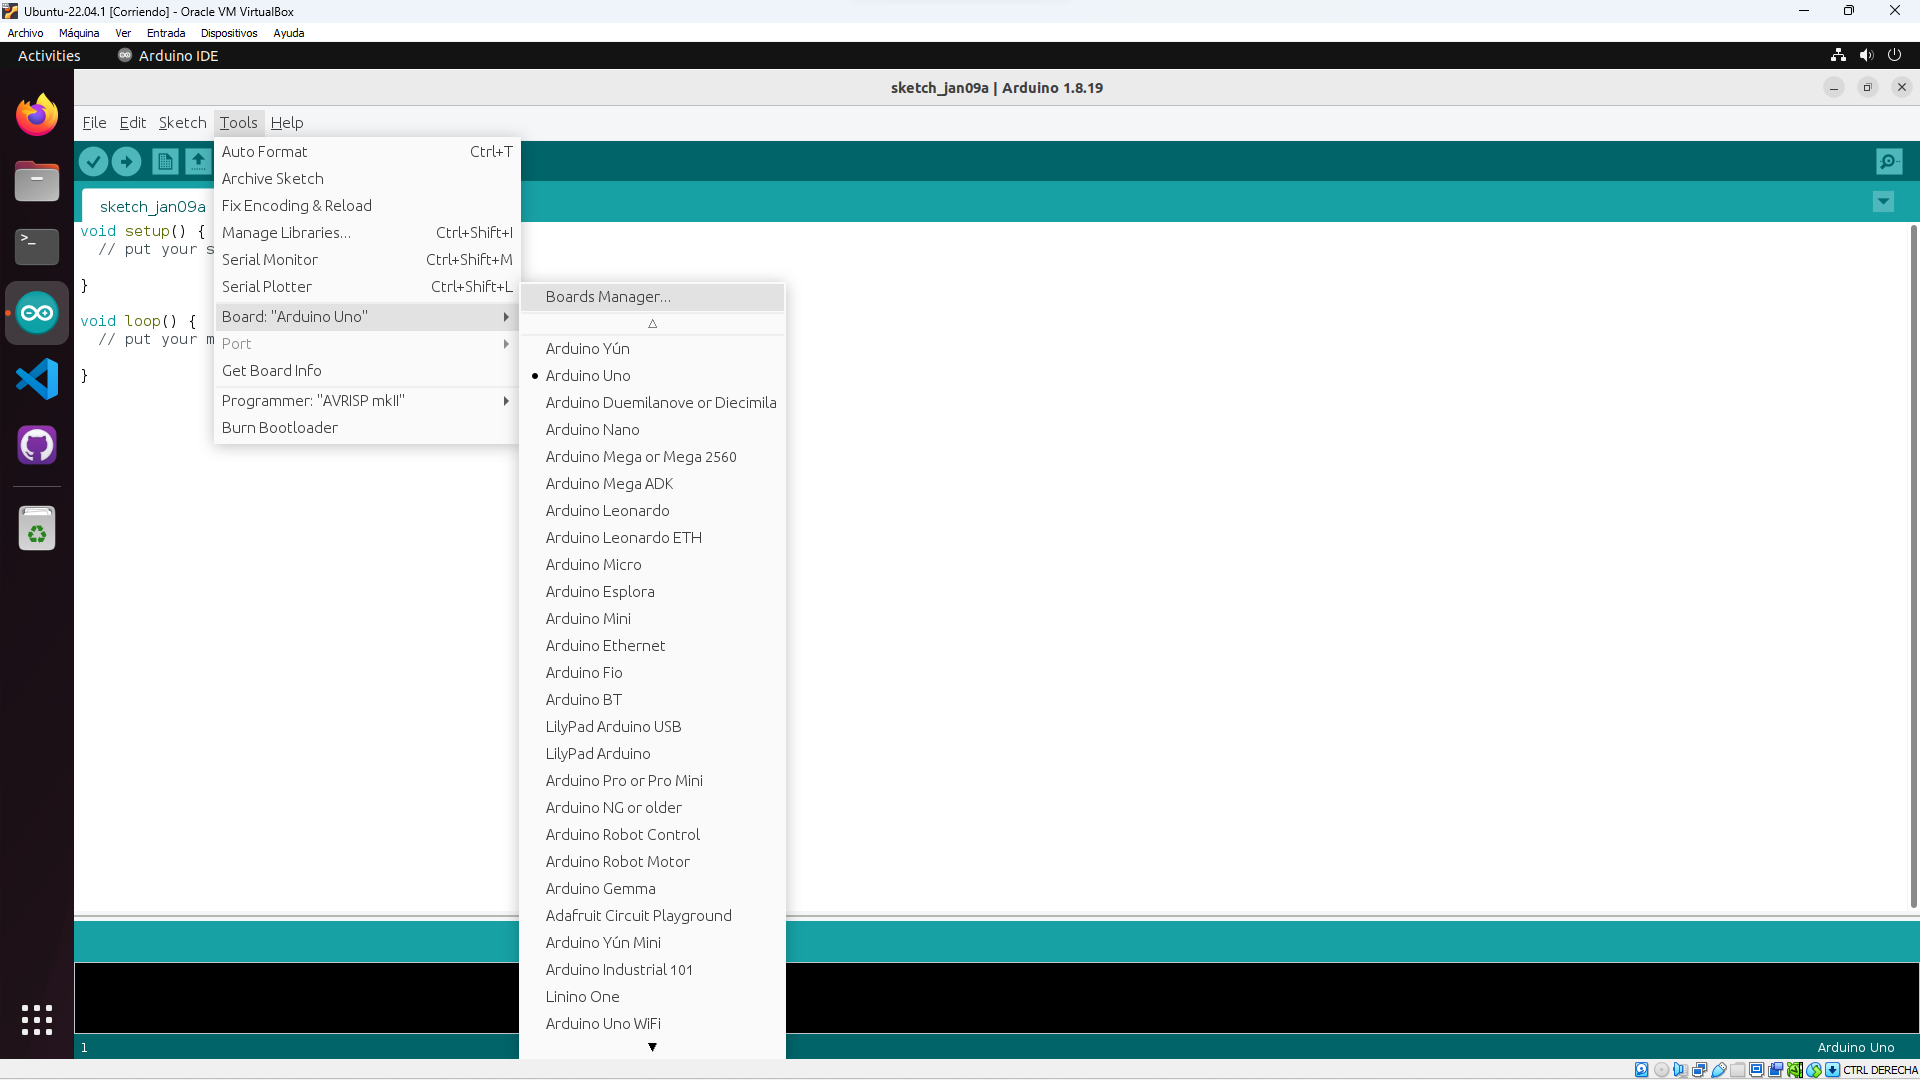
Task: Open the Serial Monitor magnifier icon
Action: 1888,161
